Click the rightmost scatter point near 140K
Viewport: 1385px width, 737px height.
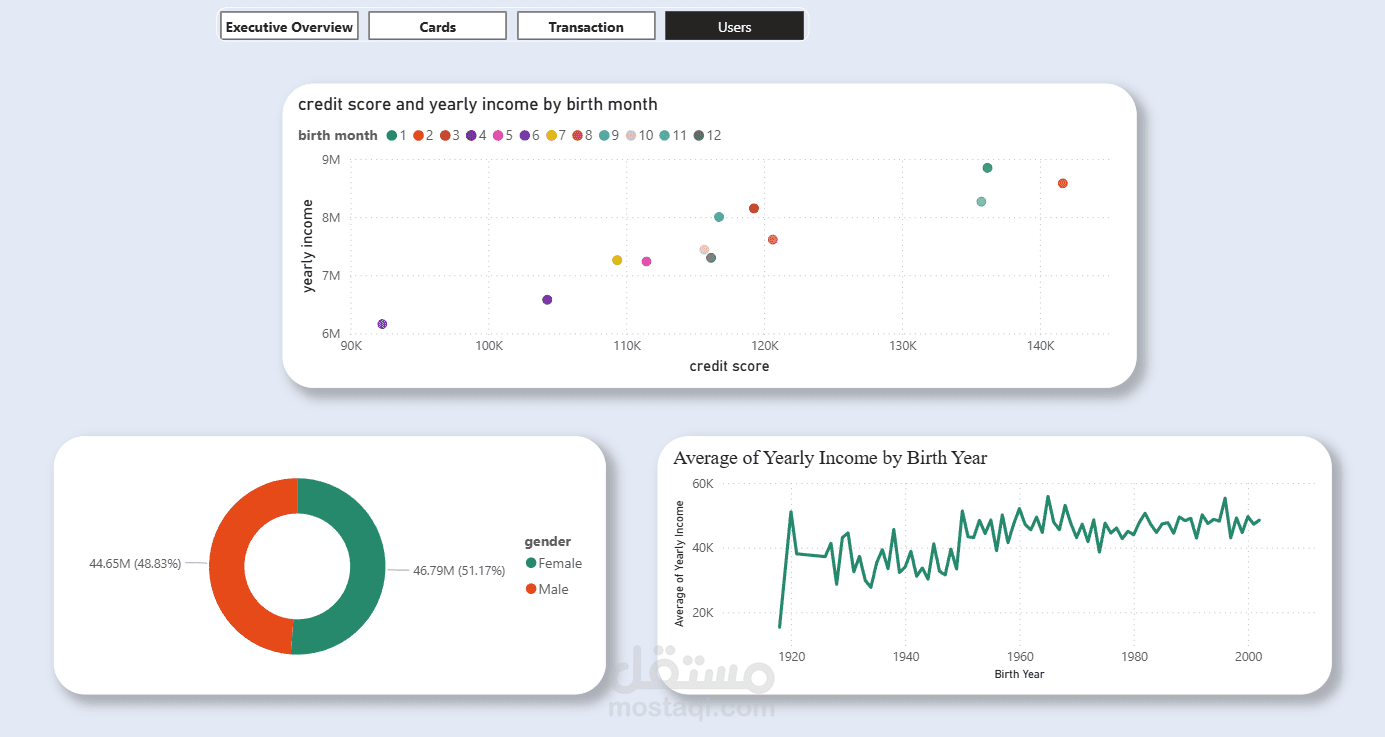(1062, 183)
